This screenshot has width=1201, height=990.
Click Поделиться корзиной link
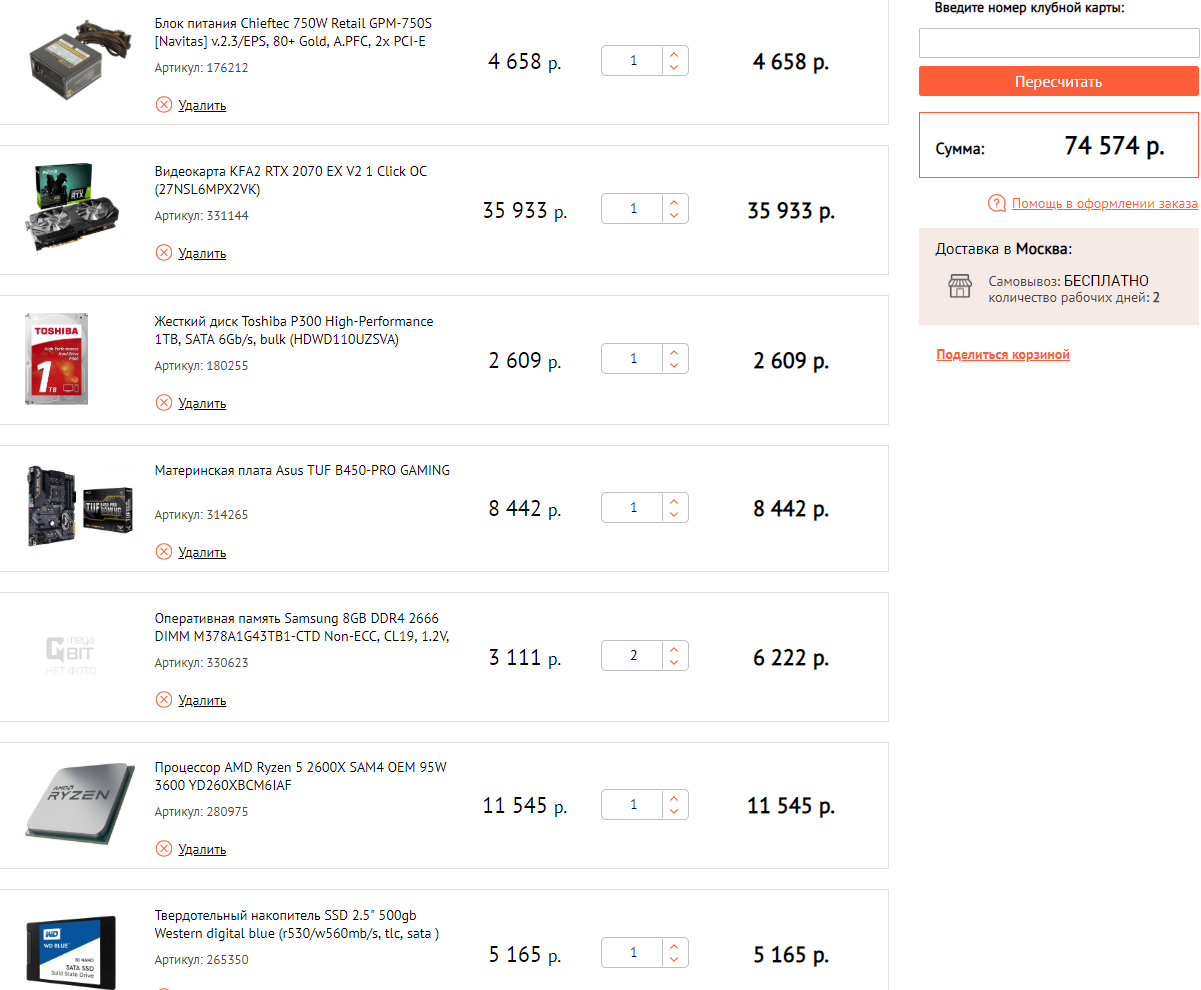(x=1003, y=355)
